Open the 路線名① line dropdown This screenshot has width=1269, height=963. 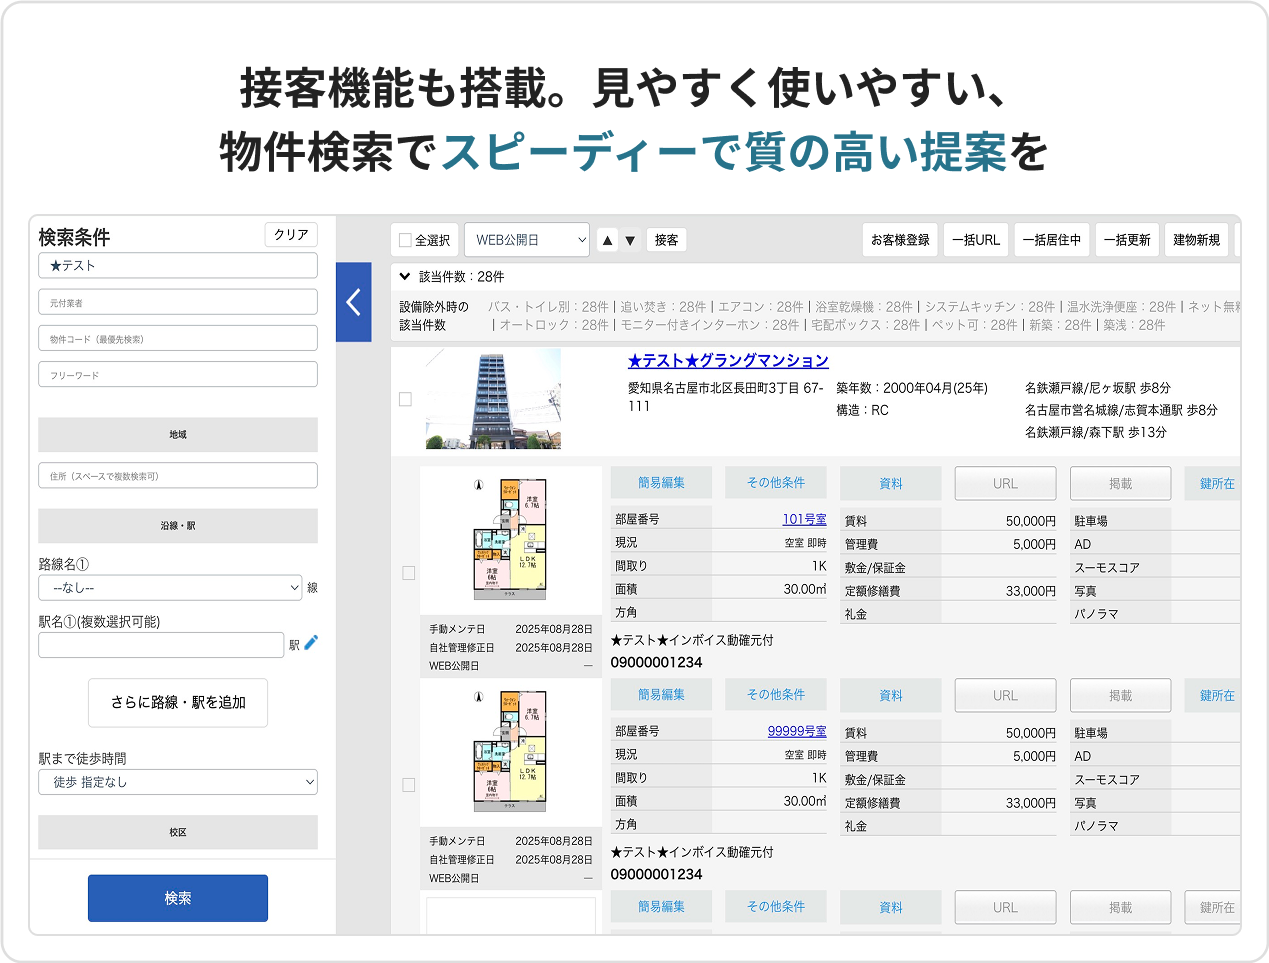[x=170, y=588]
